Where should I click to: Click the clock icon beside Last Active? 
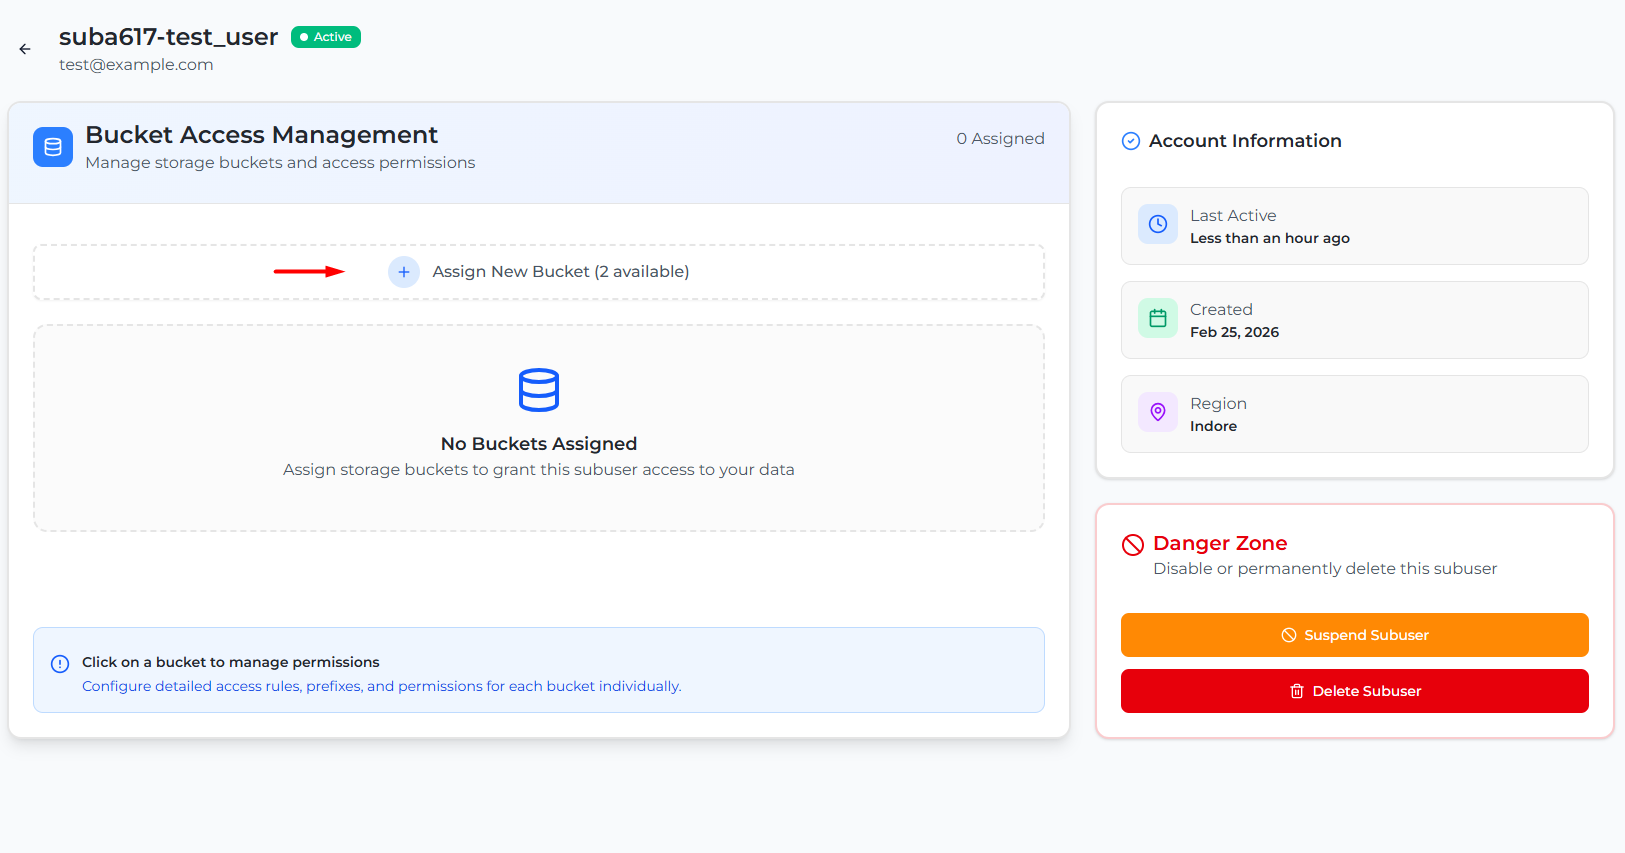[x=1158, y=225]
